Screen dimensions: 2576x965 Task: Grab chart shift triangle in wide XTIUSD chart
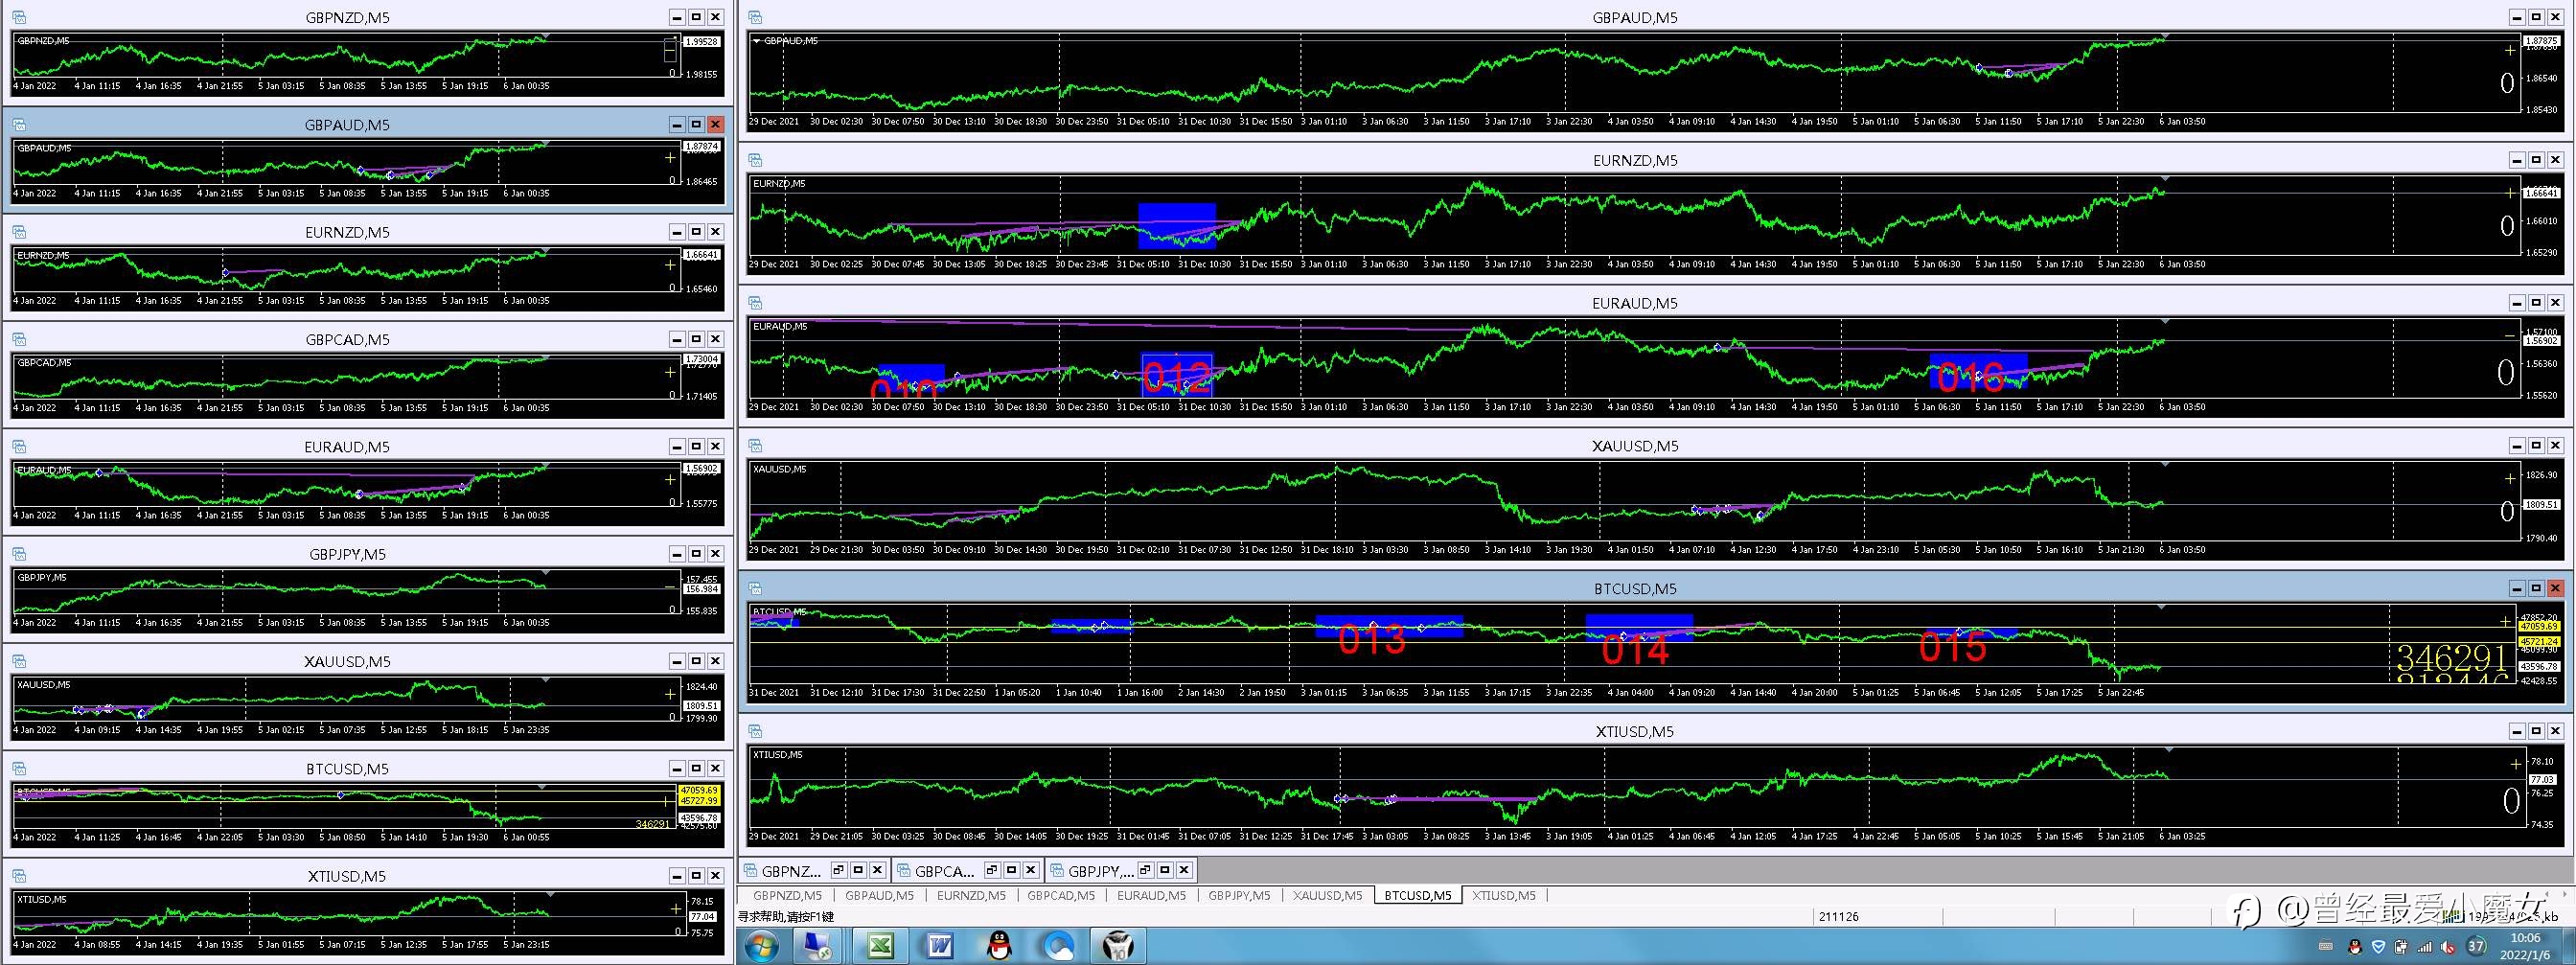pyautogui.click(x=2168, y=751)
